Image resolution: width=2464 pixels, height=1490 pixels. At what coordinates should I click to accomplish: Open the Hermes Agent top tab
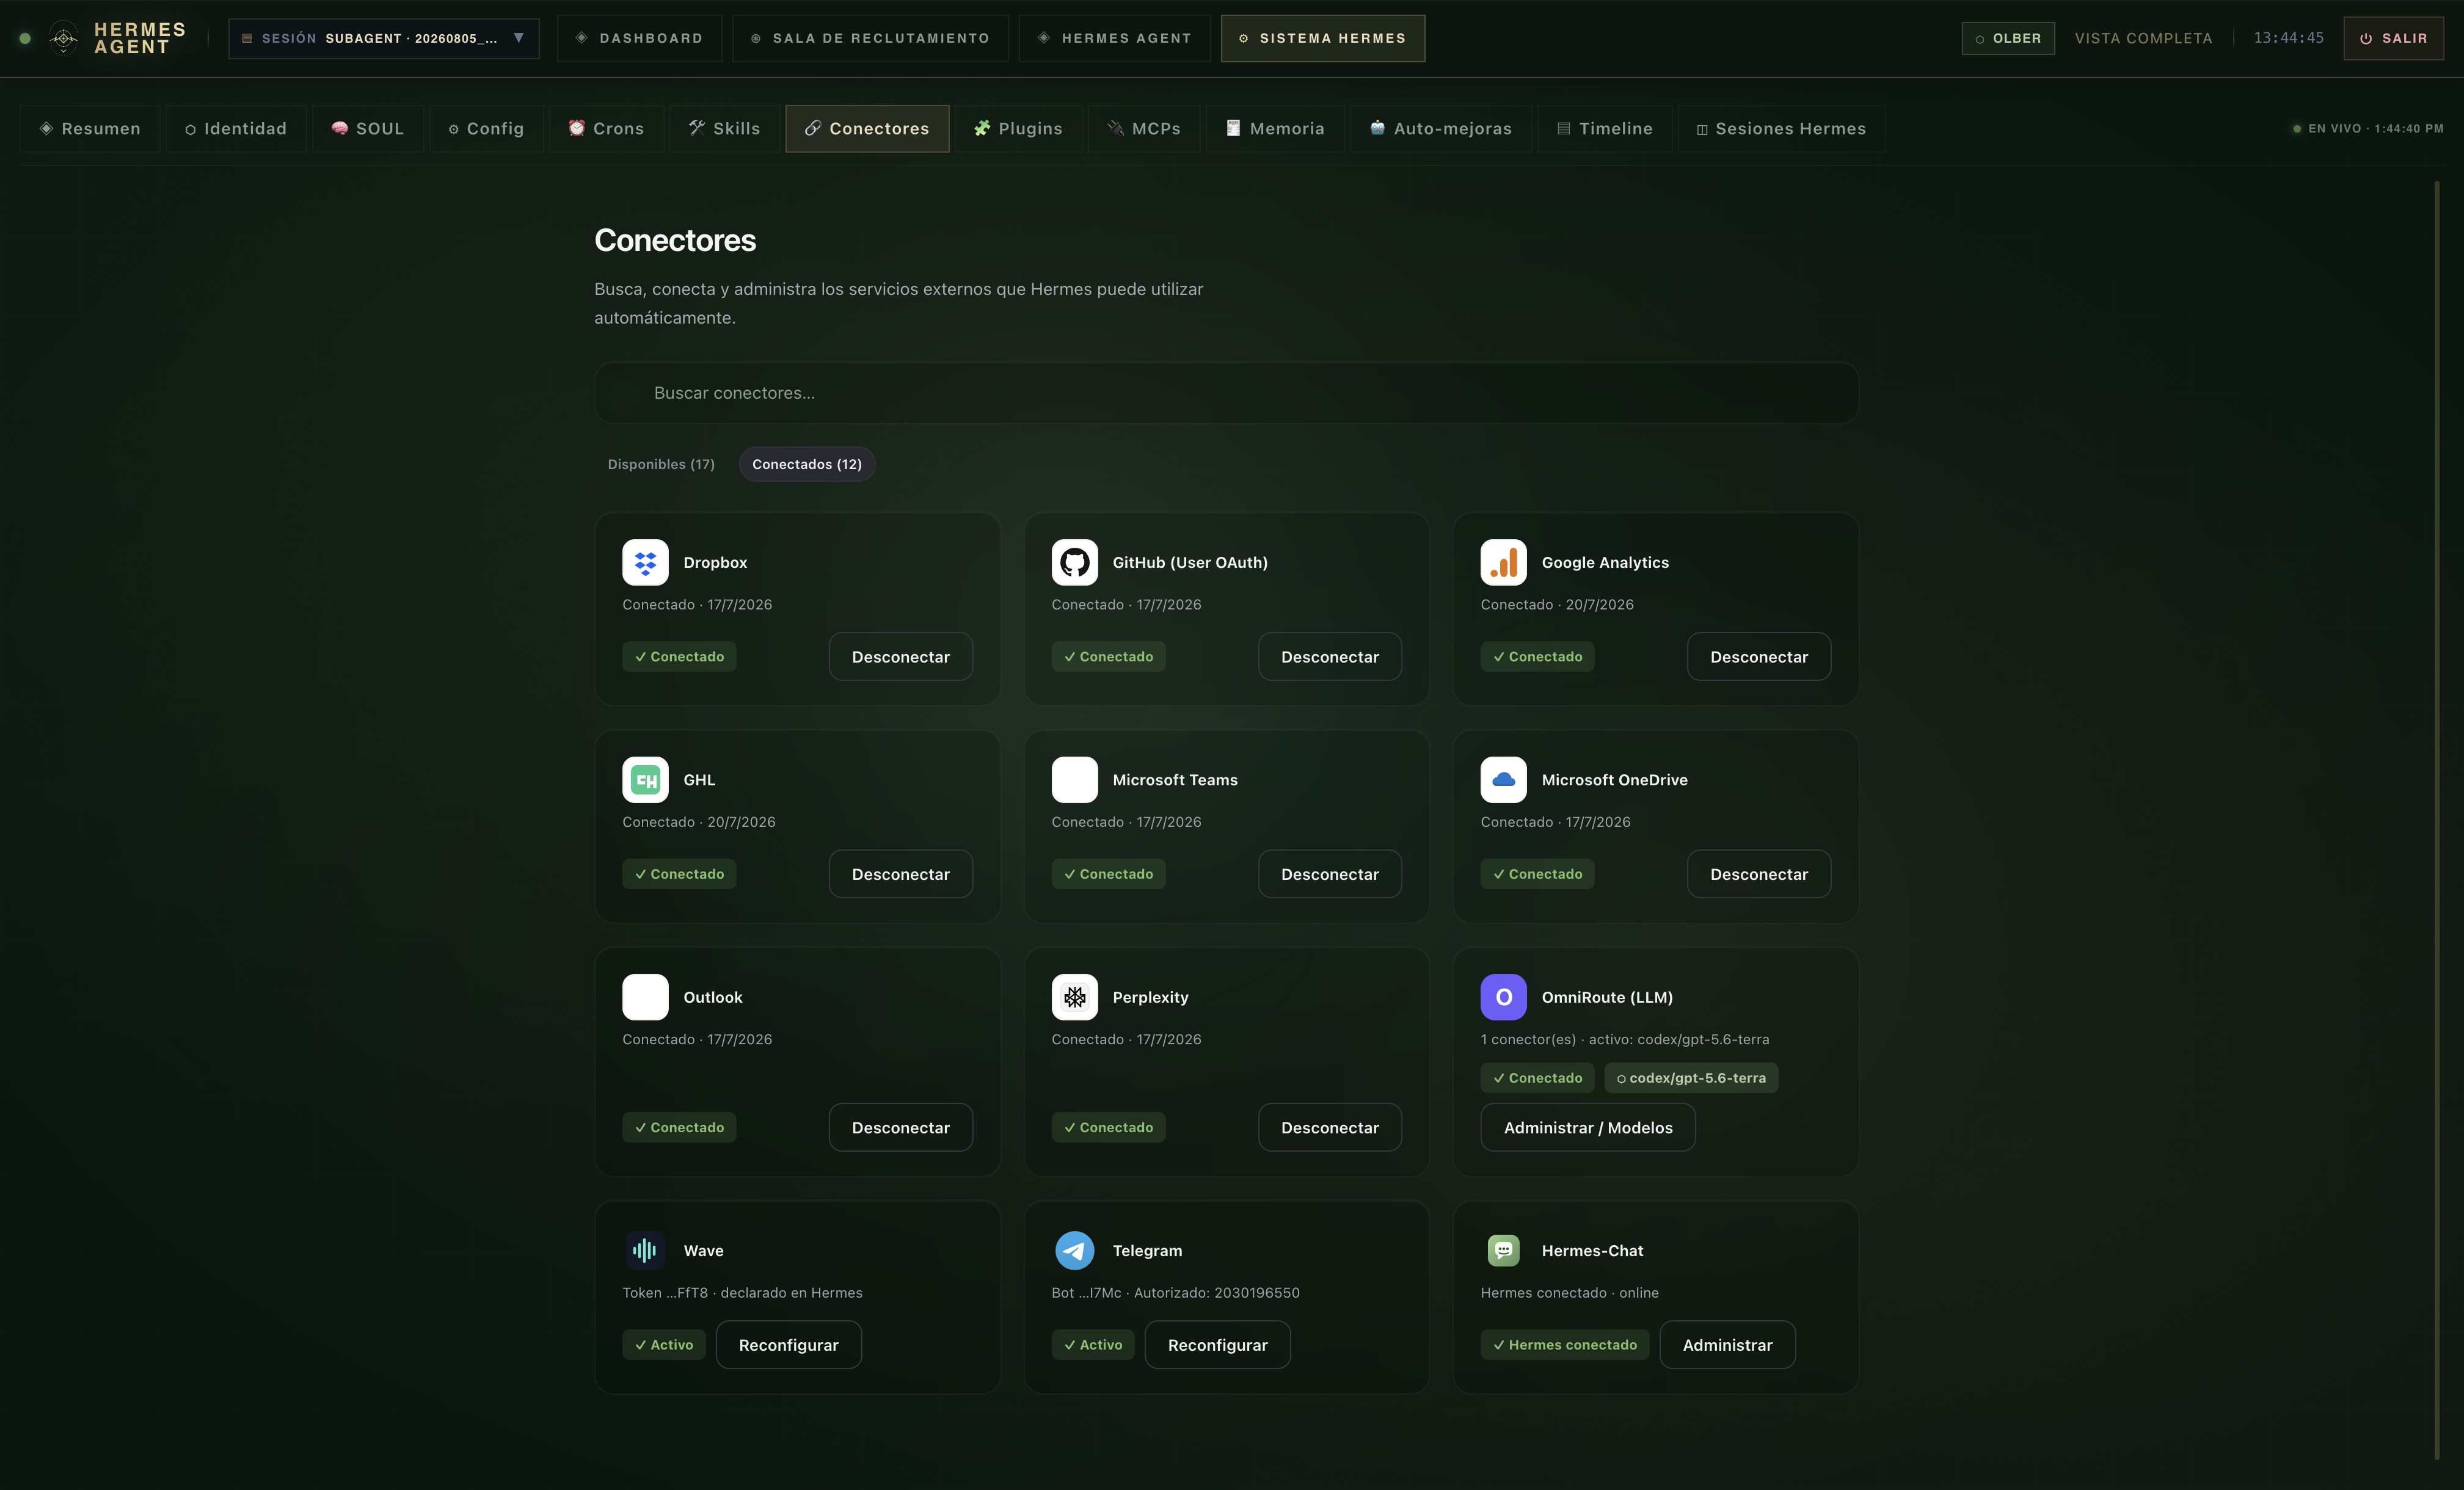pyautogui.click(x=1114, y=38)
